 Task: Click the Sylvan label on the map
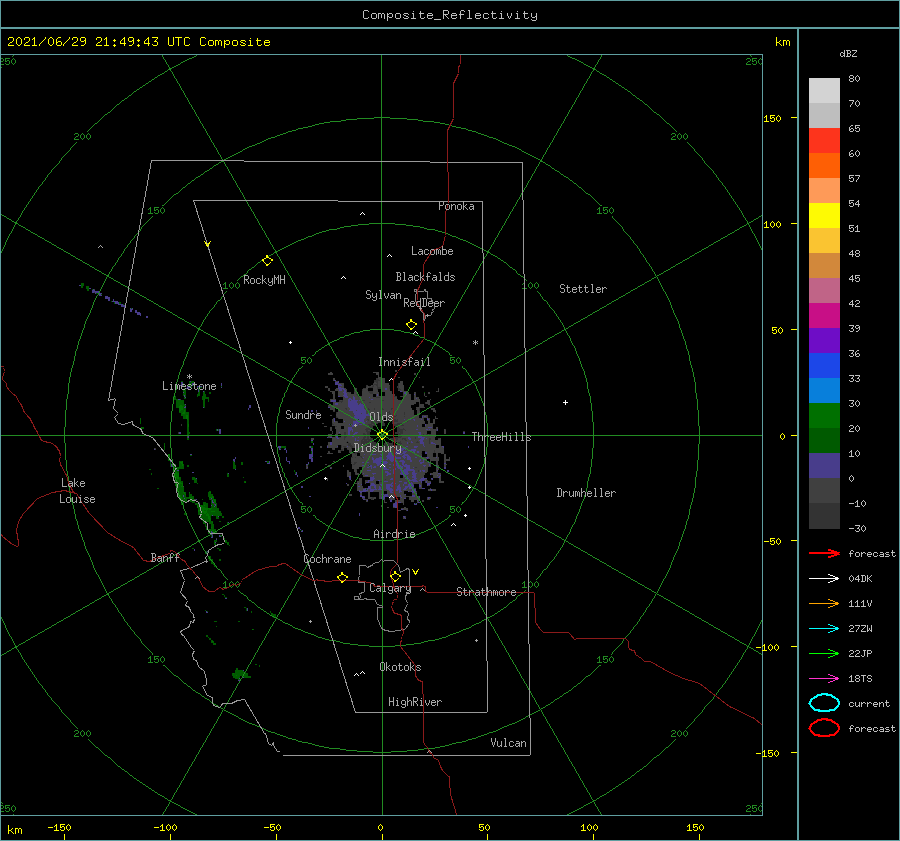[383, 295]
